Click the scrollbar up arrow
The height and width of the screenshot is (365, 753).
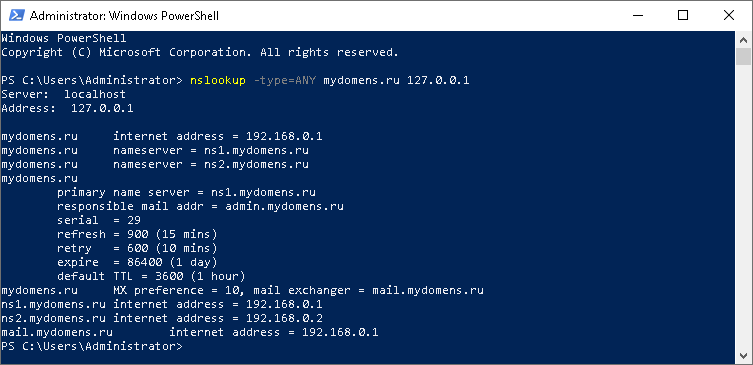743,38
